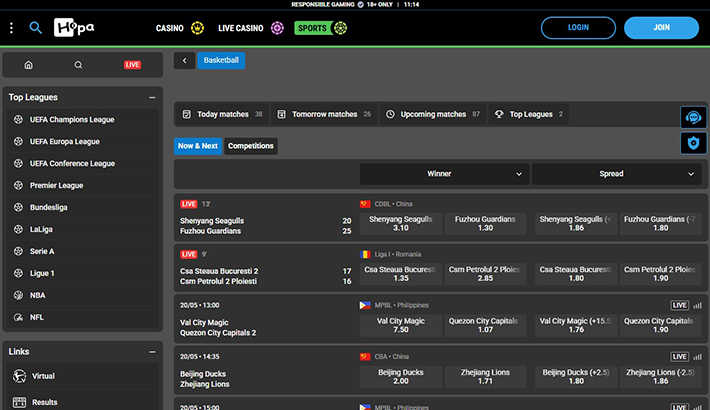Show Tomorrow matches
The height and width of the screenshot is (410, 710).
pyautogui.click(x=324, y=114)
